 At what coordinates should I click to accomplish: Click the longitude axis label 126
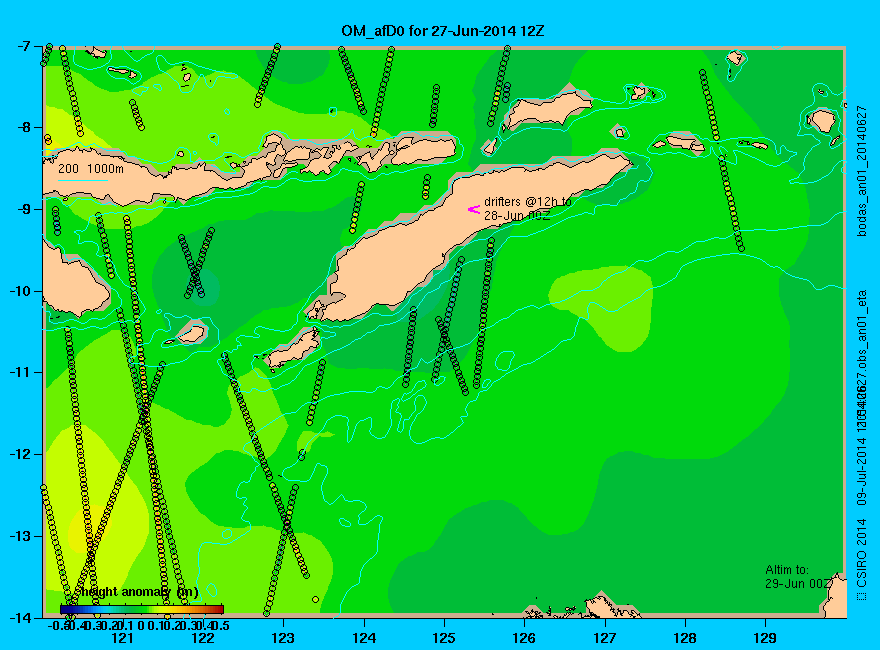pyautogui.click(x=525, y=638)
